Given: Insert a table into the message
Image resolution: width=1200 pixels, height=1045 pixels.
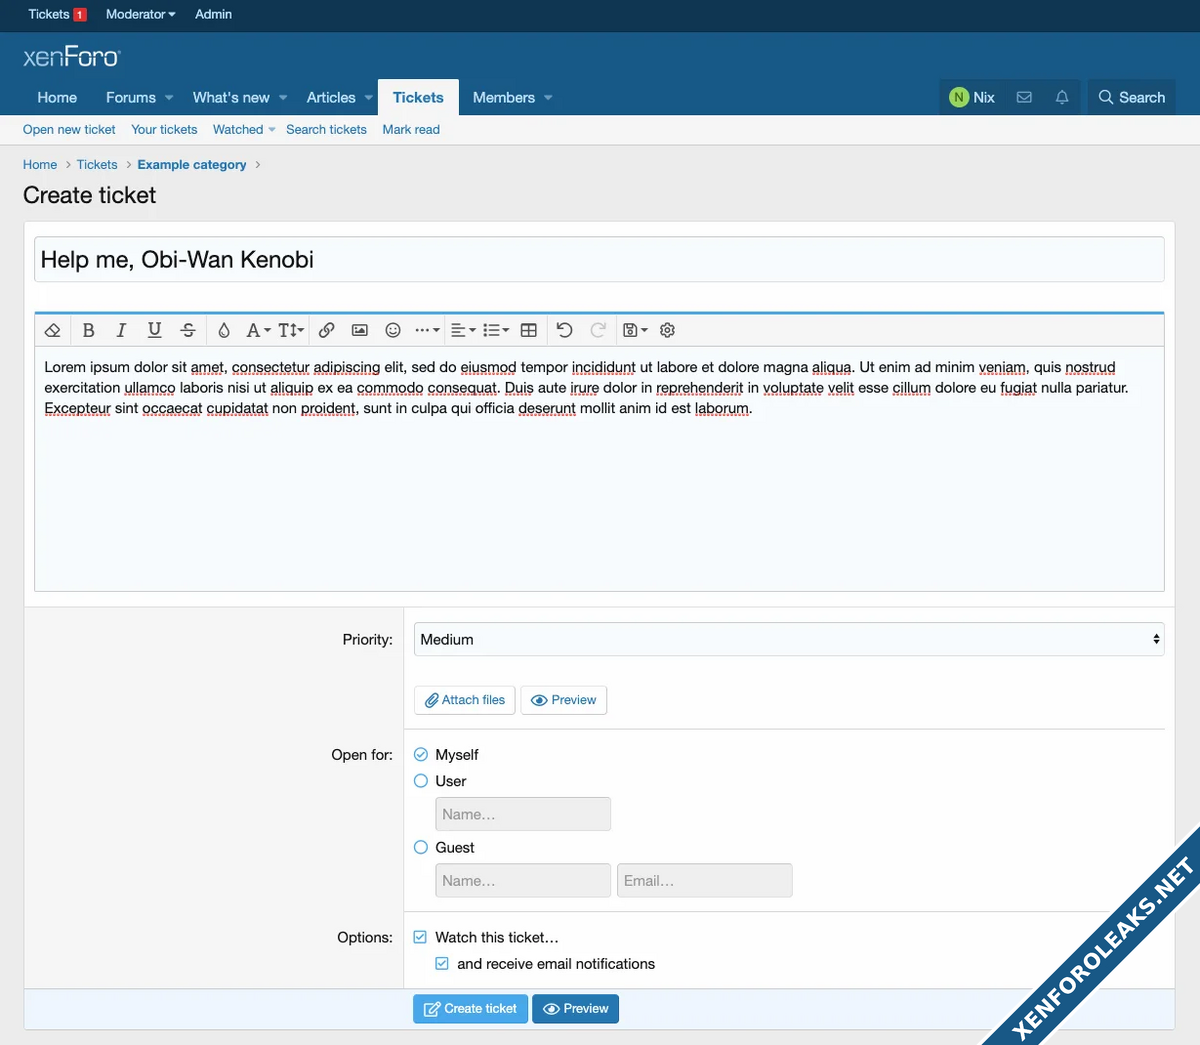Looking at the screenshot, I should click(529, 330).
